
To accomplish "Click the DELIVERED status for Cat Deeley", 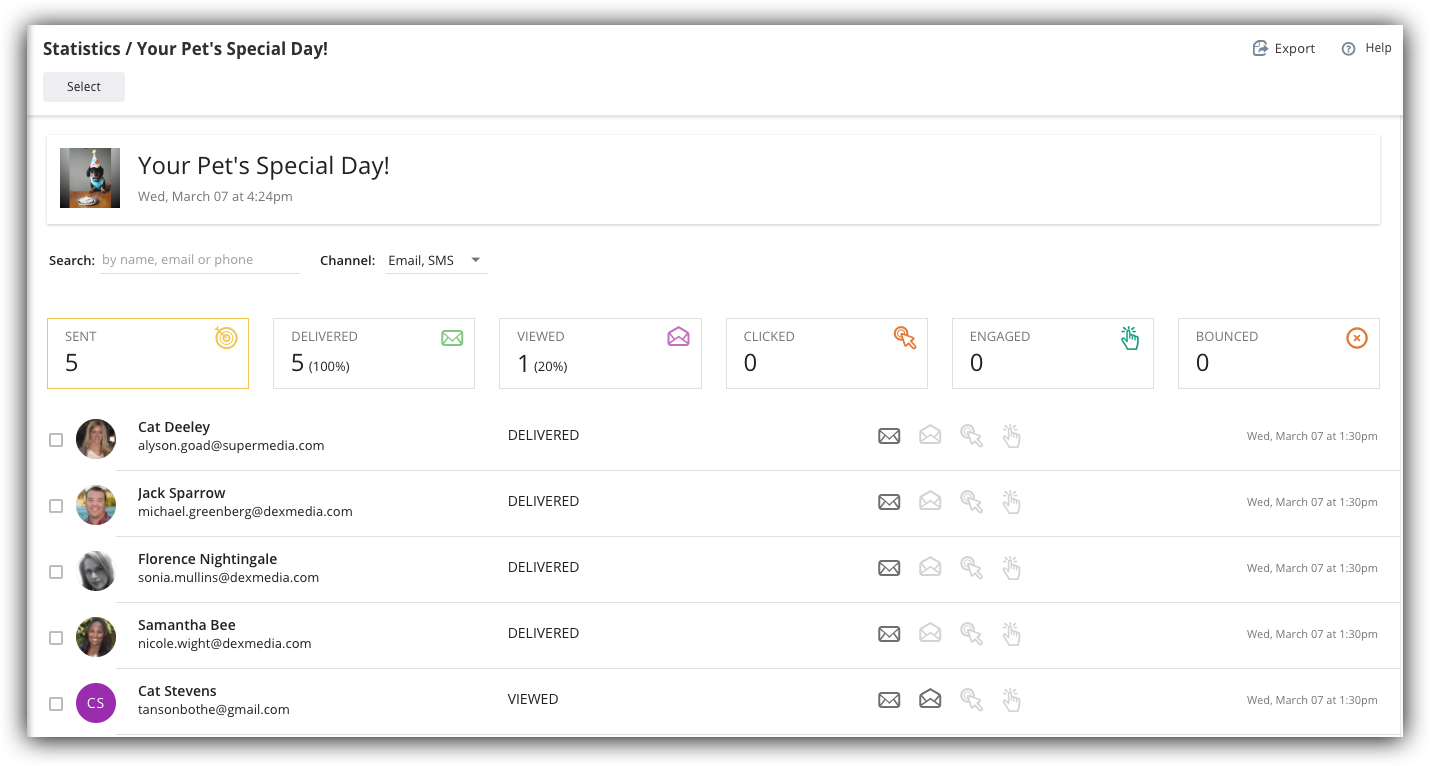I will pos(543,435).
